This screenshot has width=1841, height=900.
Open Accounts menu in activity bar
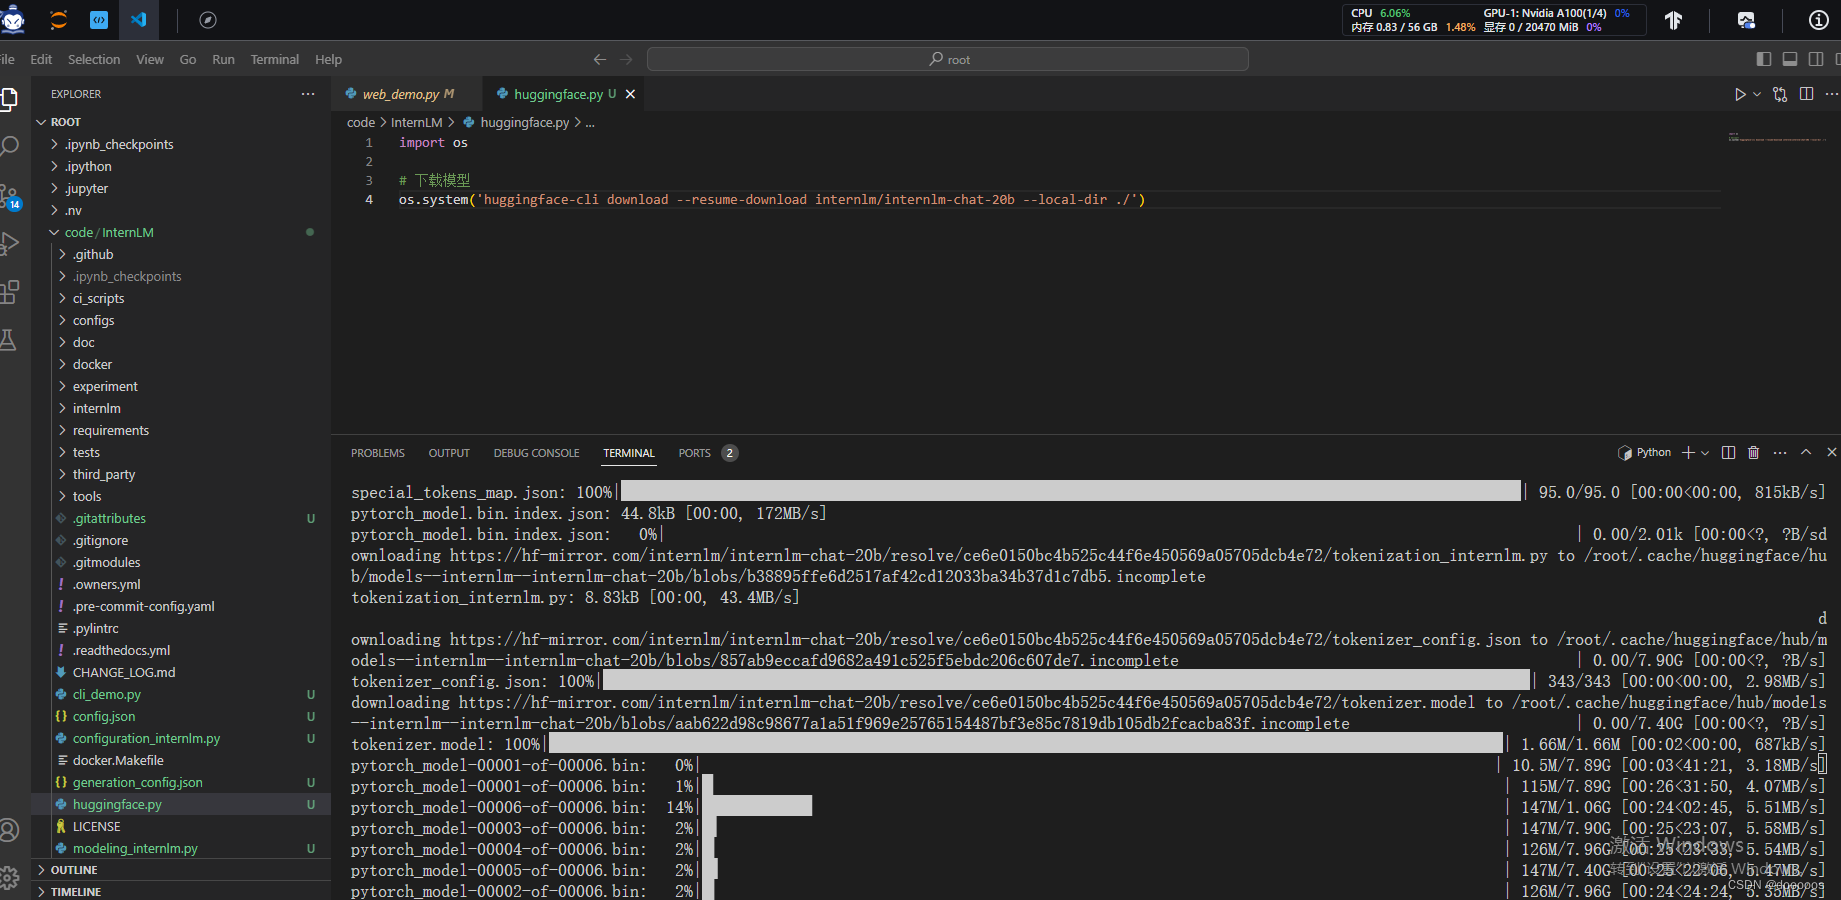tap(9, 830)
